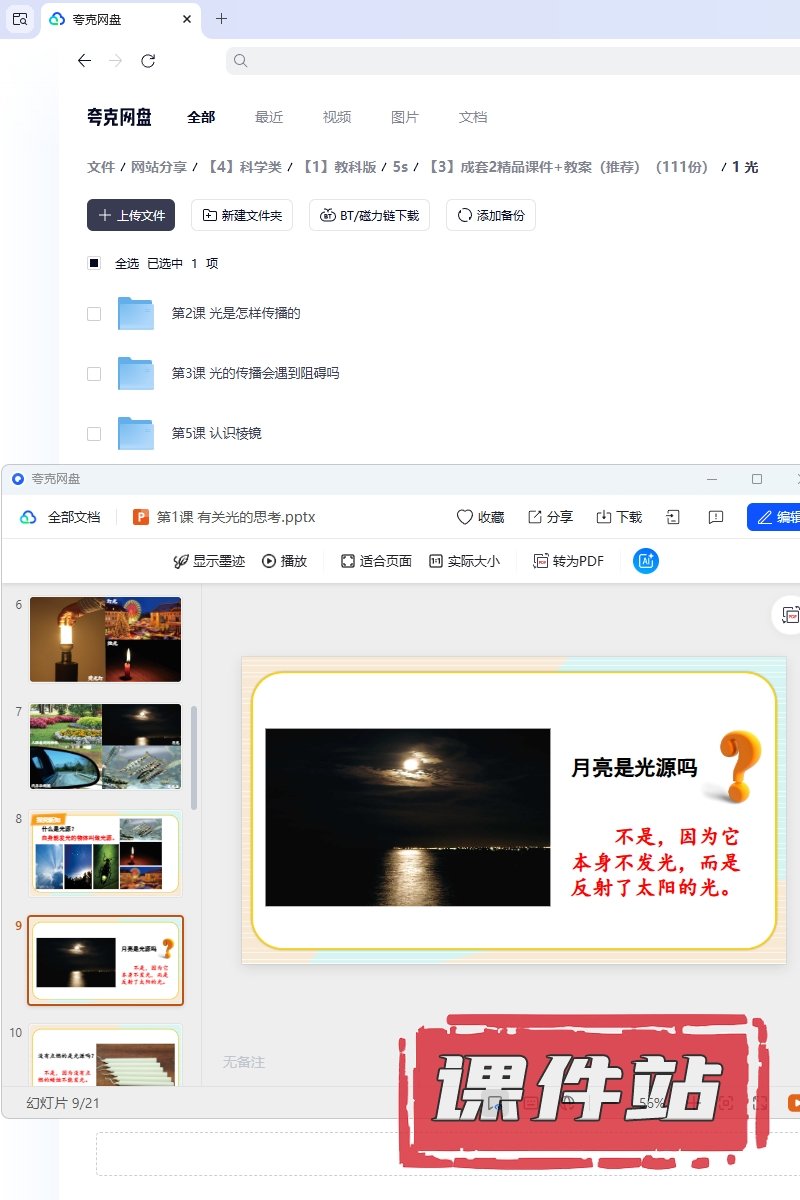Open the BT/磁力链下载 option
This screenshot has width=800, height=1200.
click(370, 215)
